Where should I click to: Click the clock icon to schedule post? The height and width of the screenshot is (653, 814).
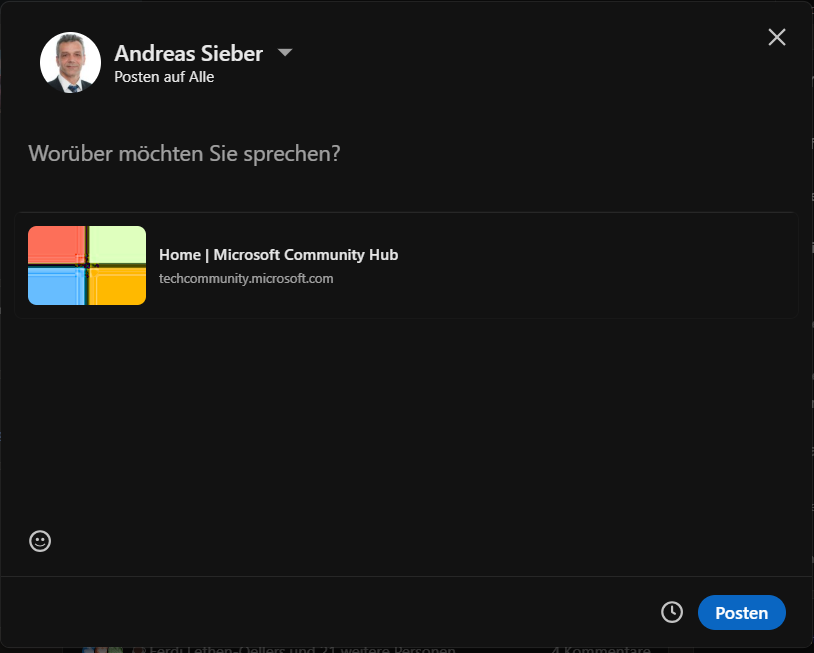tap(672, 612)
